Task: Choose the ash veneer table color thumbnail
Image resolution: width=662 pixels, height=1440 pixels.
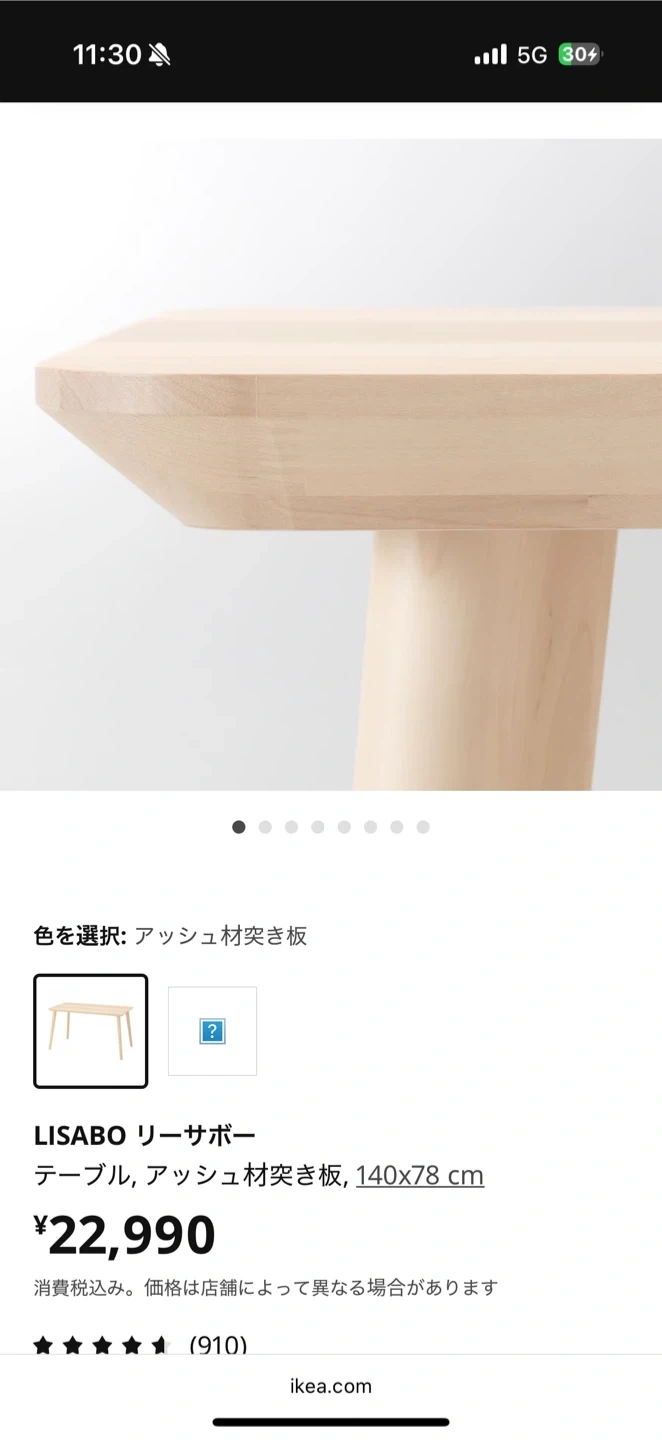Action: 91,1031
